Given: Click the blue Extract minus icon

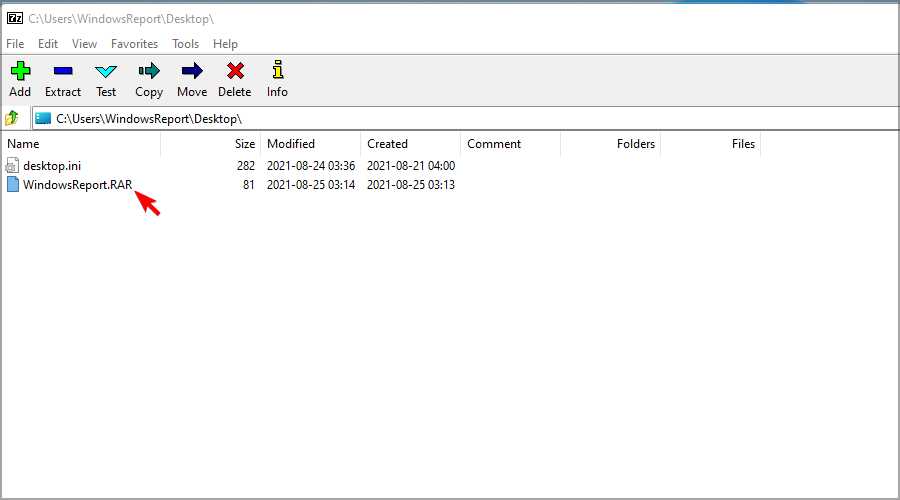Looking at the screenshot, I should [x=63, y=71].
